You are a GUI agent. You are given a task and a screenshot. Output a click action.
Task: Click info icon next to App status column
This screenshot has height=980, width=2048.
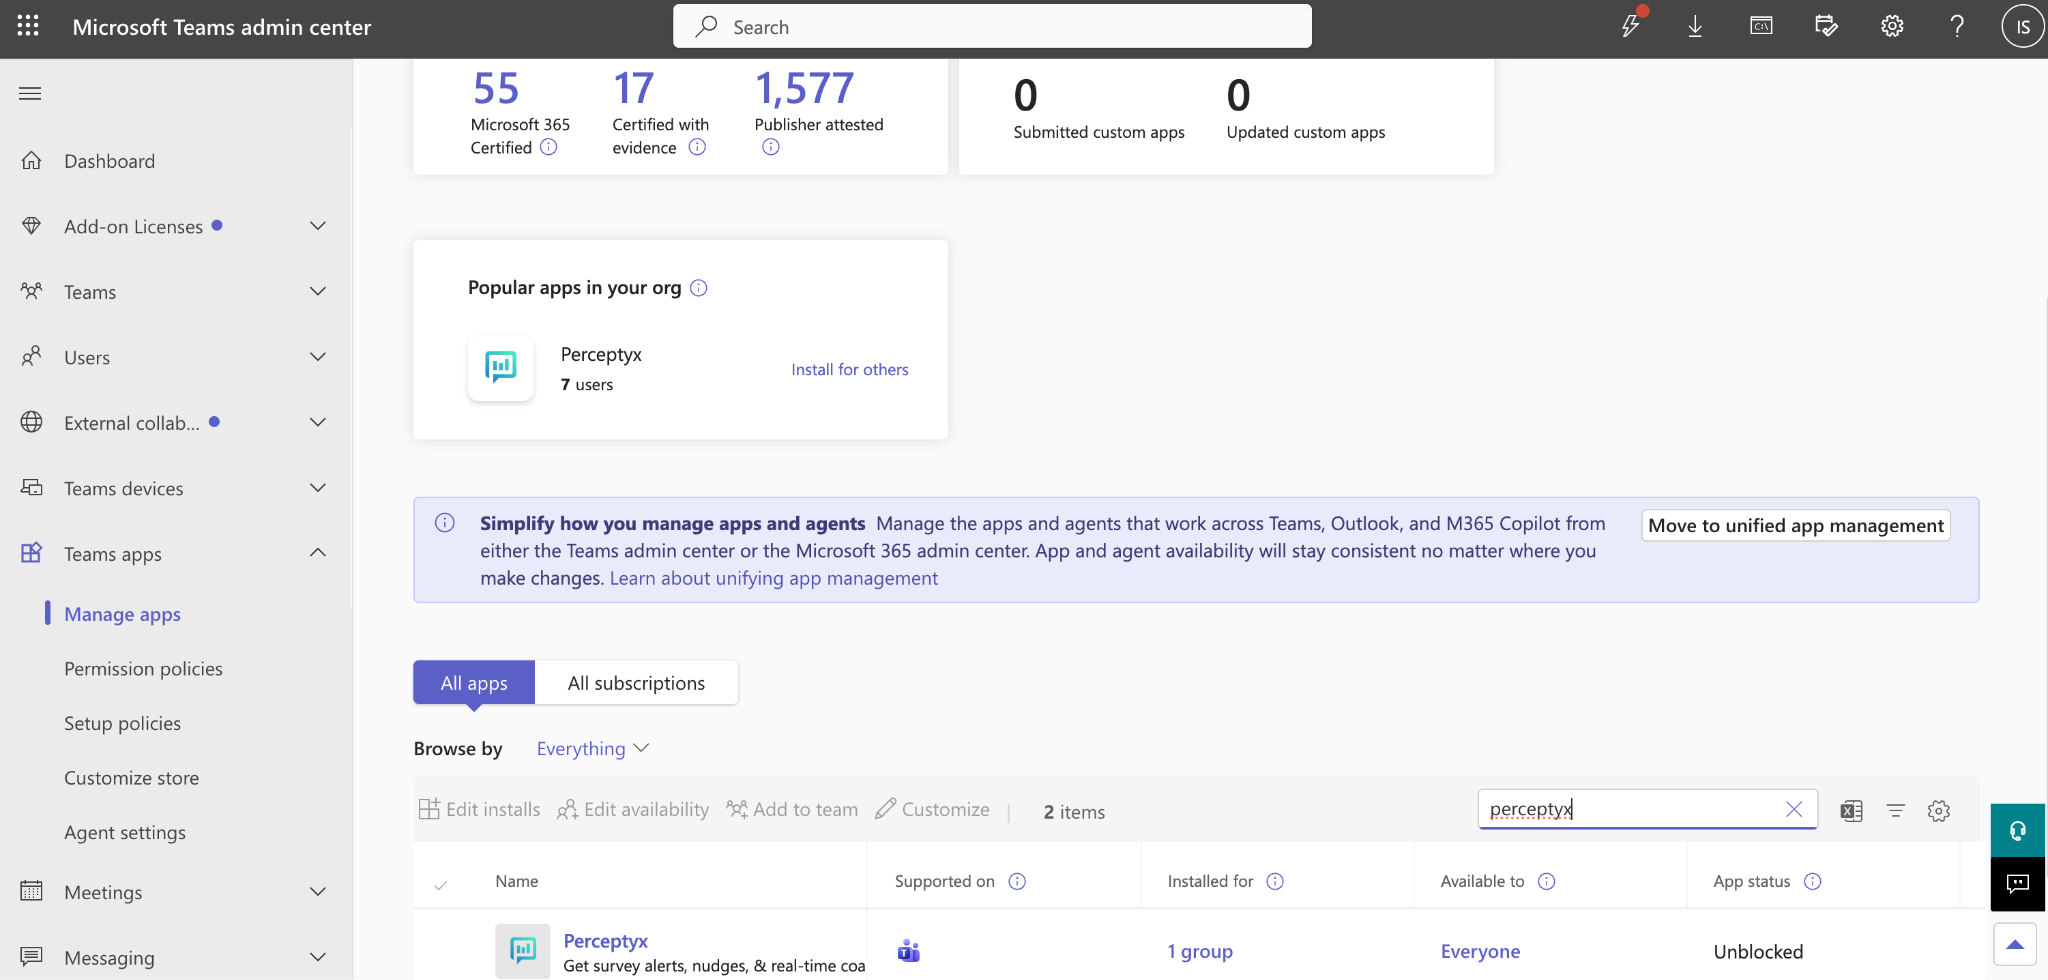[x=1812, y=881]
